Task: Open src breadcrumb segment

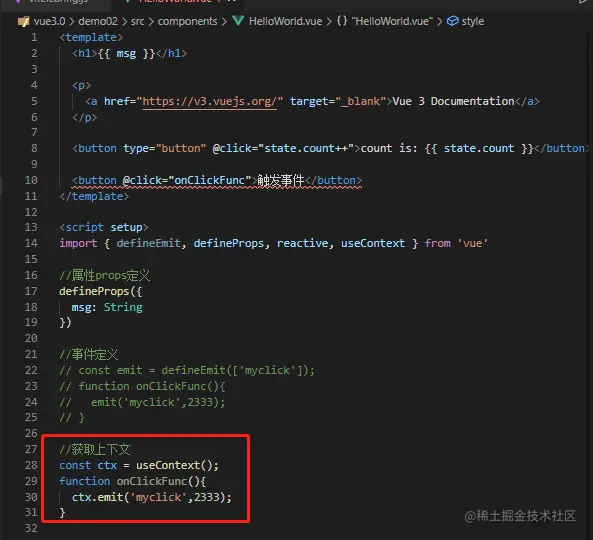Action: click(x=137, y=21)
